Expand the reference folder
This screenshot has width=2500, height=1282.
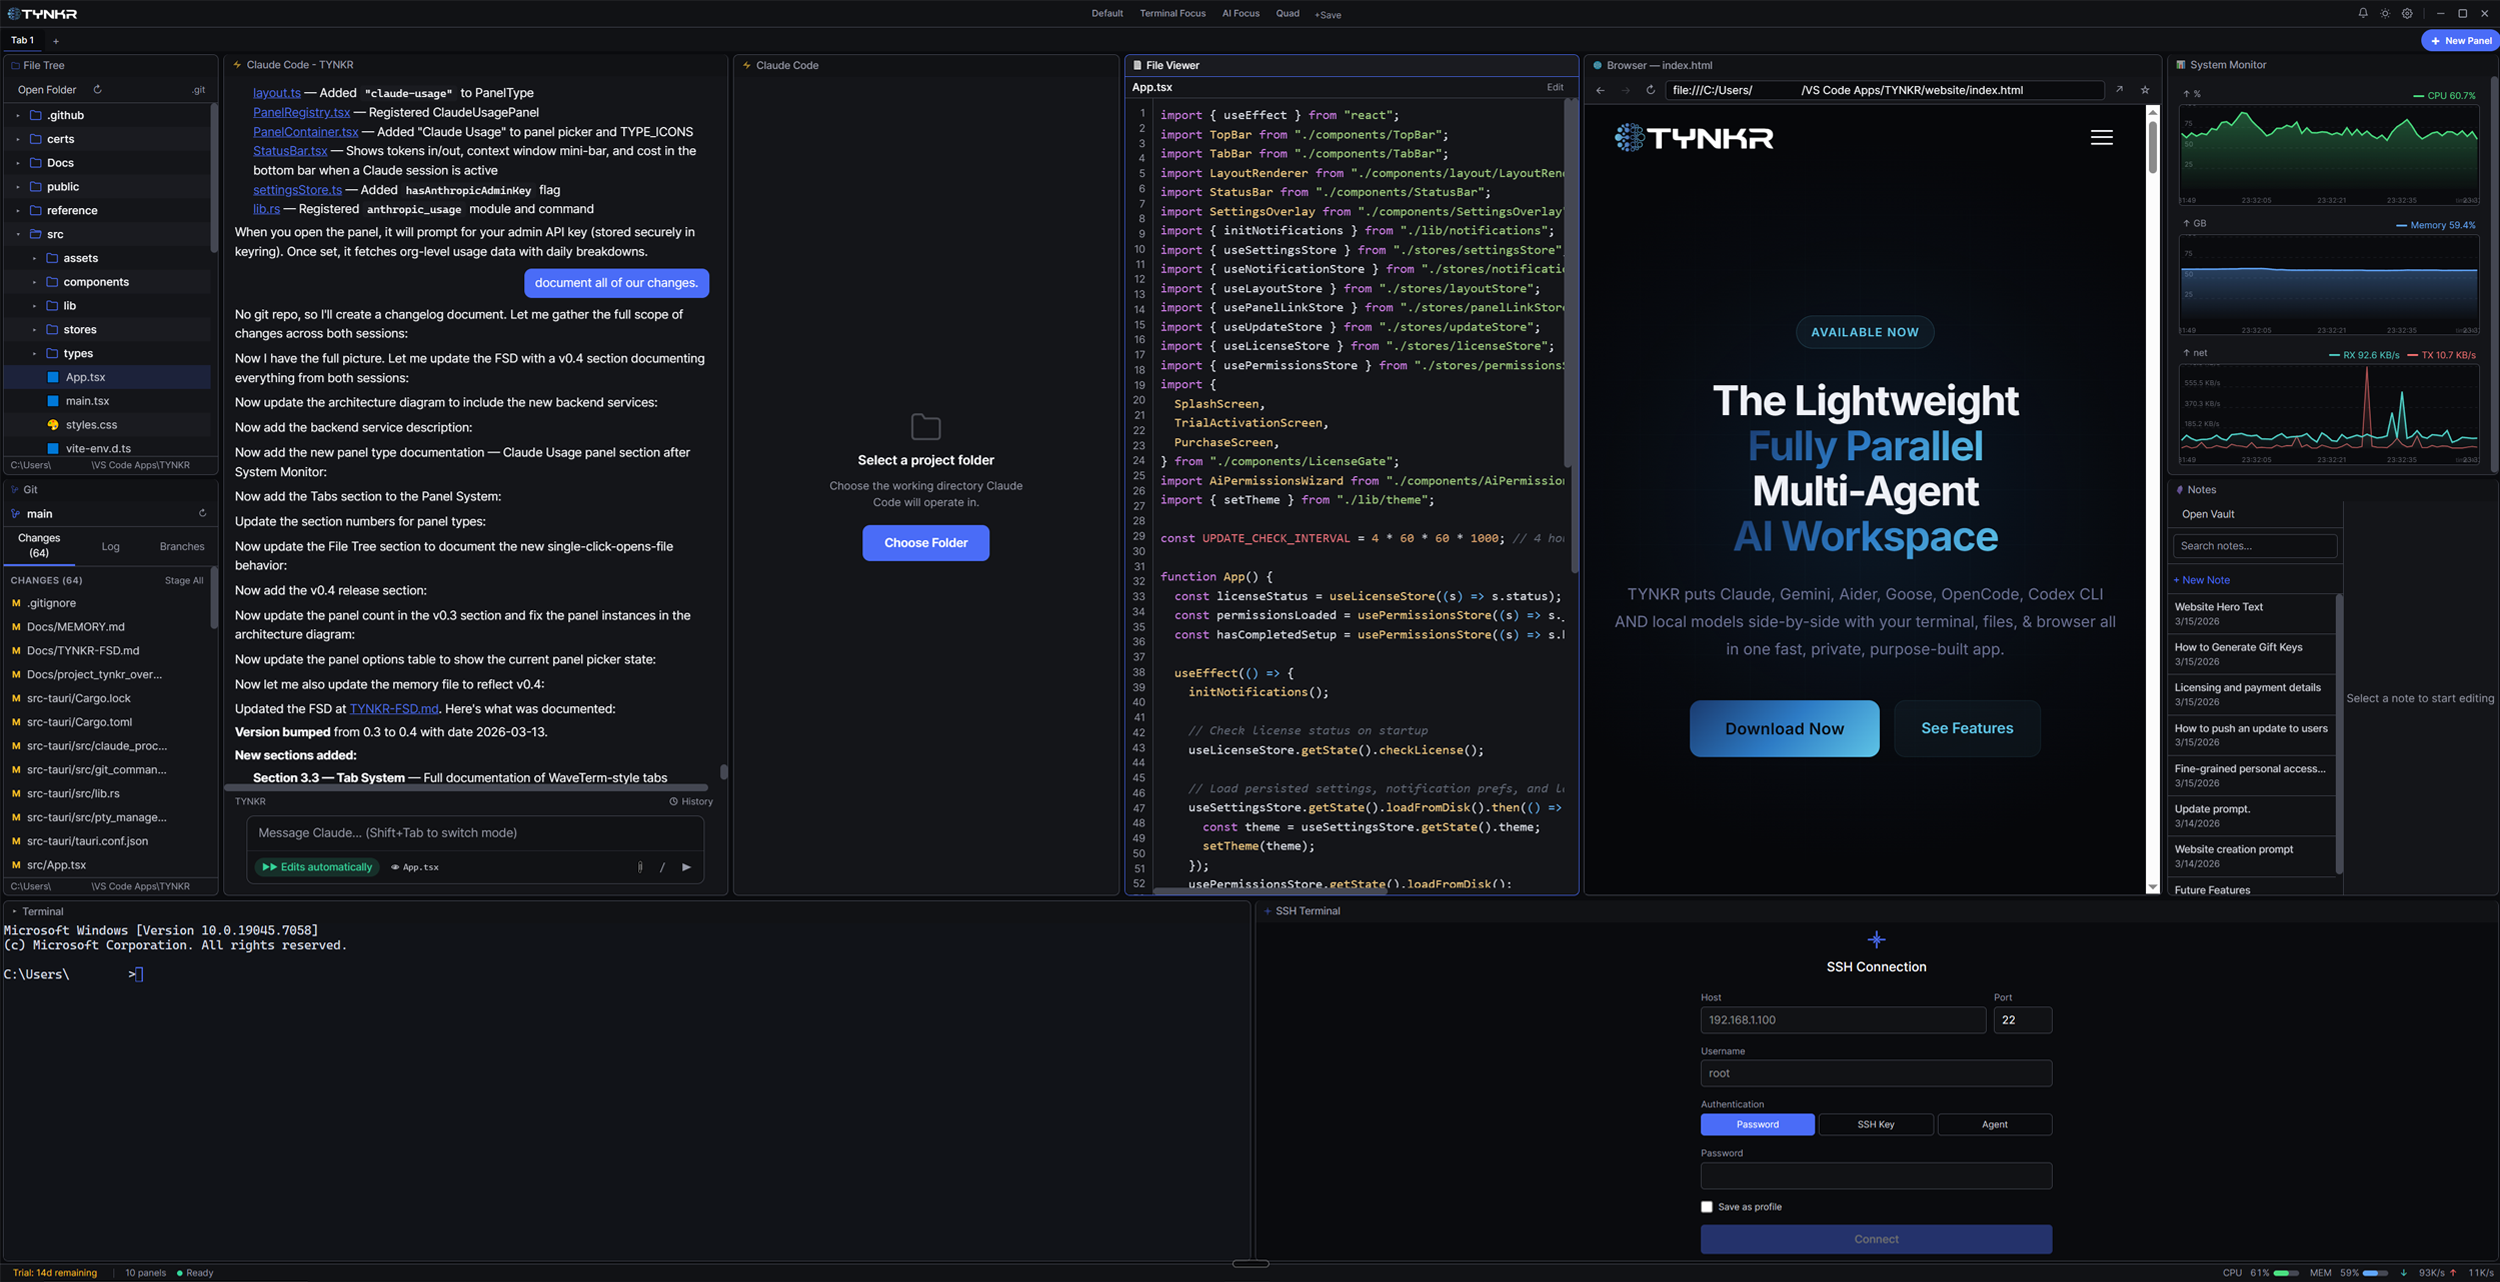(17, 211)
